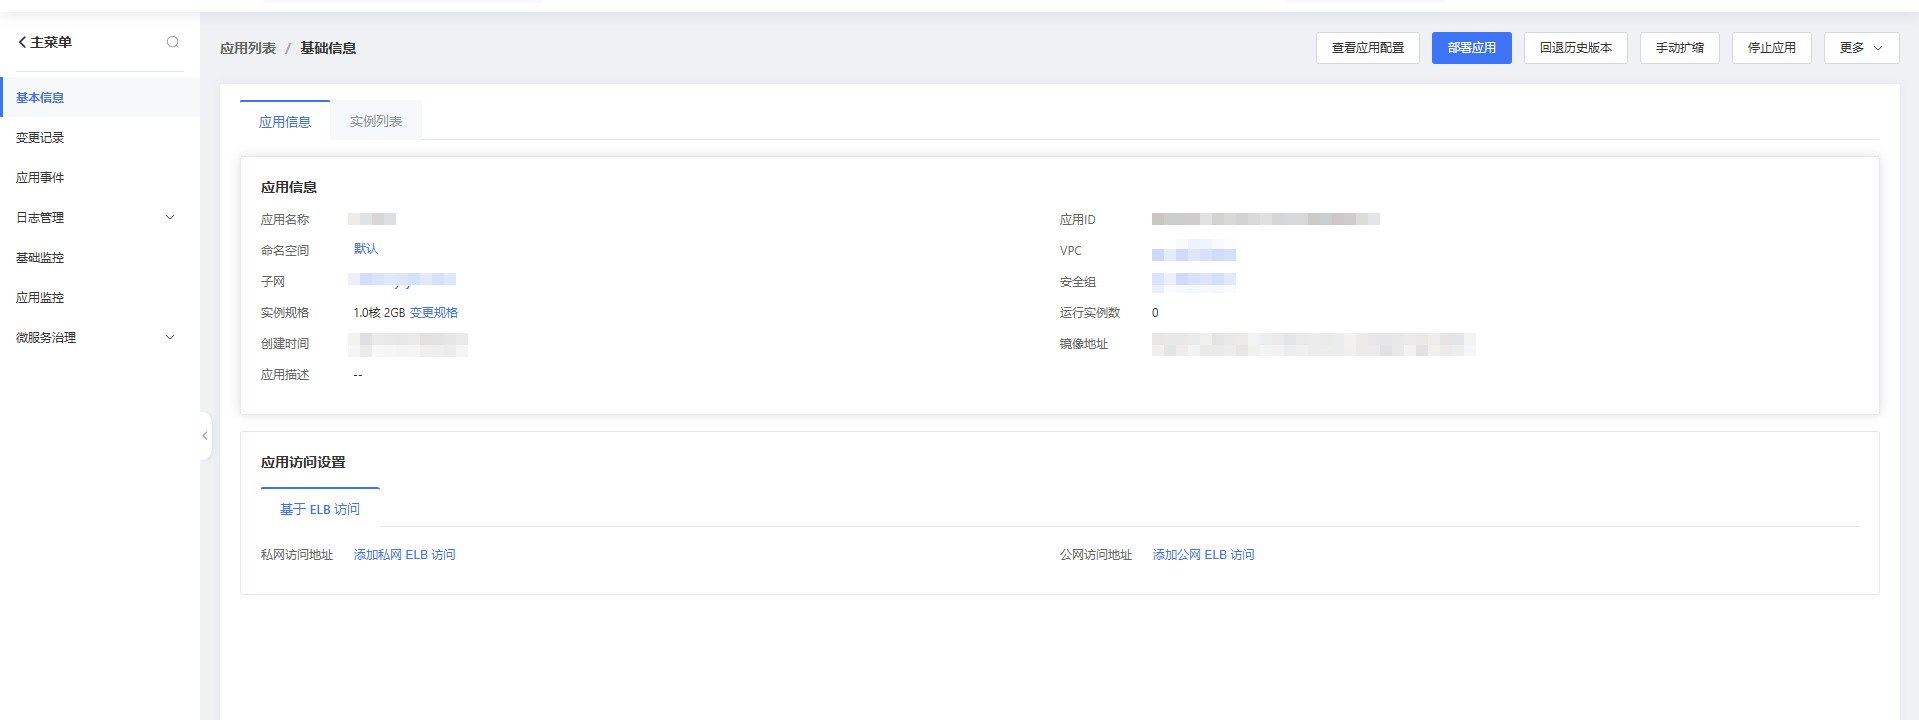Viewport: 1919px width, 720px height.
Task: Click the 变更规格 link
Action: (x=434, y=313)
